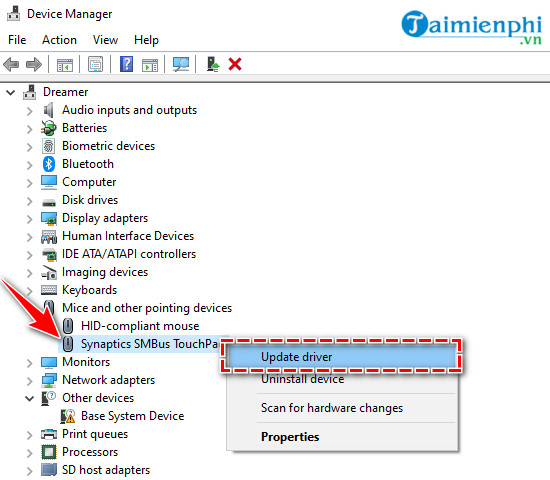Click the fingerprint Biometric devices icon
The width and height of the screenshot is (550, 480).
[49, 146]
